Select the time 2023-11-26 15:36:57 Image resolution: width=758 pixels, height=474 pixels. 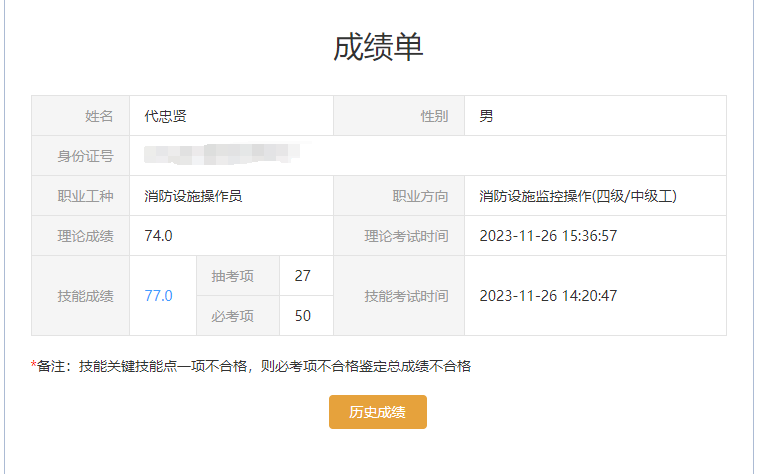pos(548,236)
